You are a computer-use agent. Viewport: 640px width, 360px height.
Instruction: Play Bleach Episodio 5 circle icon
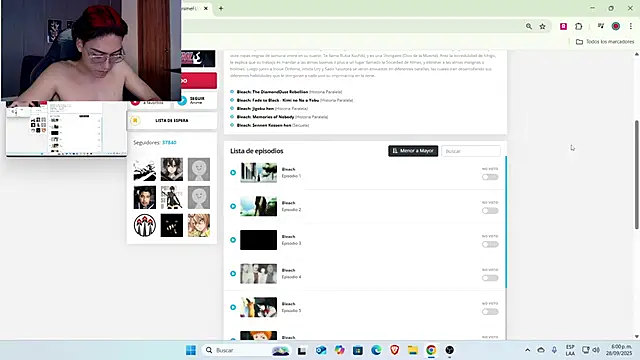(233, 307)
